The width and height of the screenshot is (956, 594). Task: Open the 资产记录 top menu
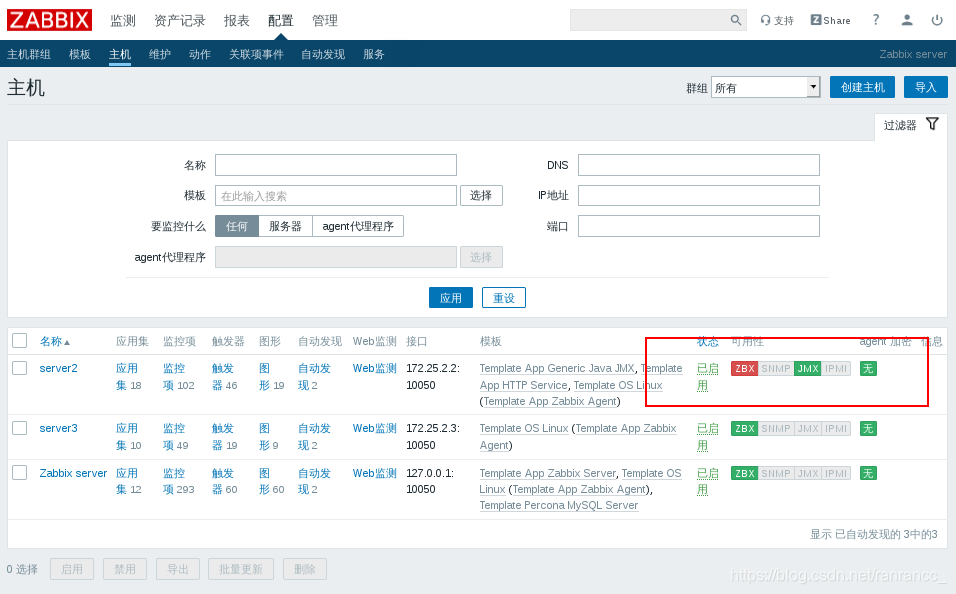click(x=180, y=21)
